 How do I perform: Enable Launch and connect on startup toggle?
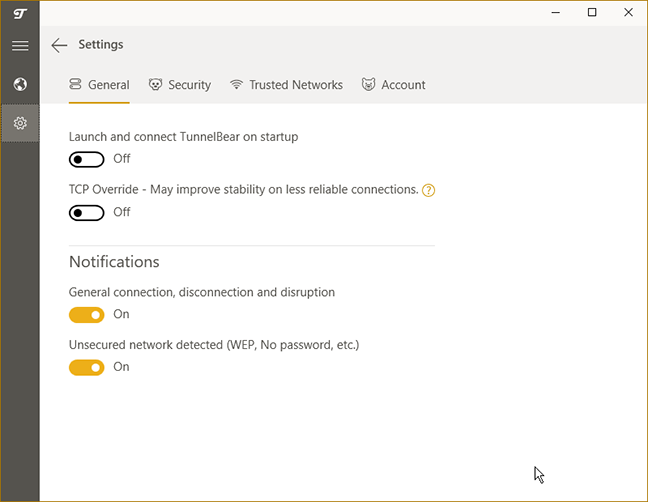(x=87, y=159)
